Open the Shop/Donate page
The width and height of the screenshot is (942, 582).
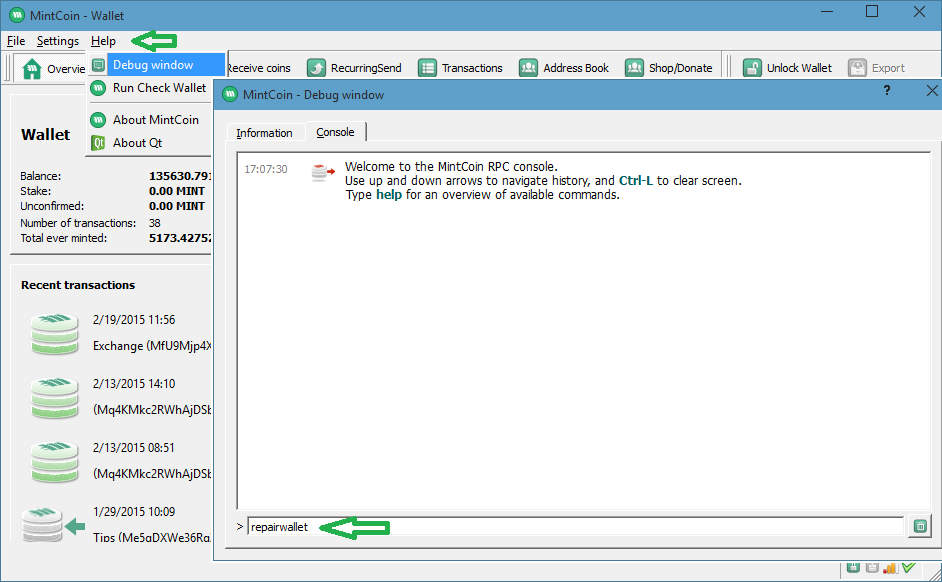[668, 68]
